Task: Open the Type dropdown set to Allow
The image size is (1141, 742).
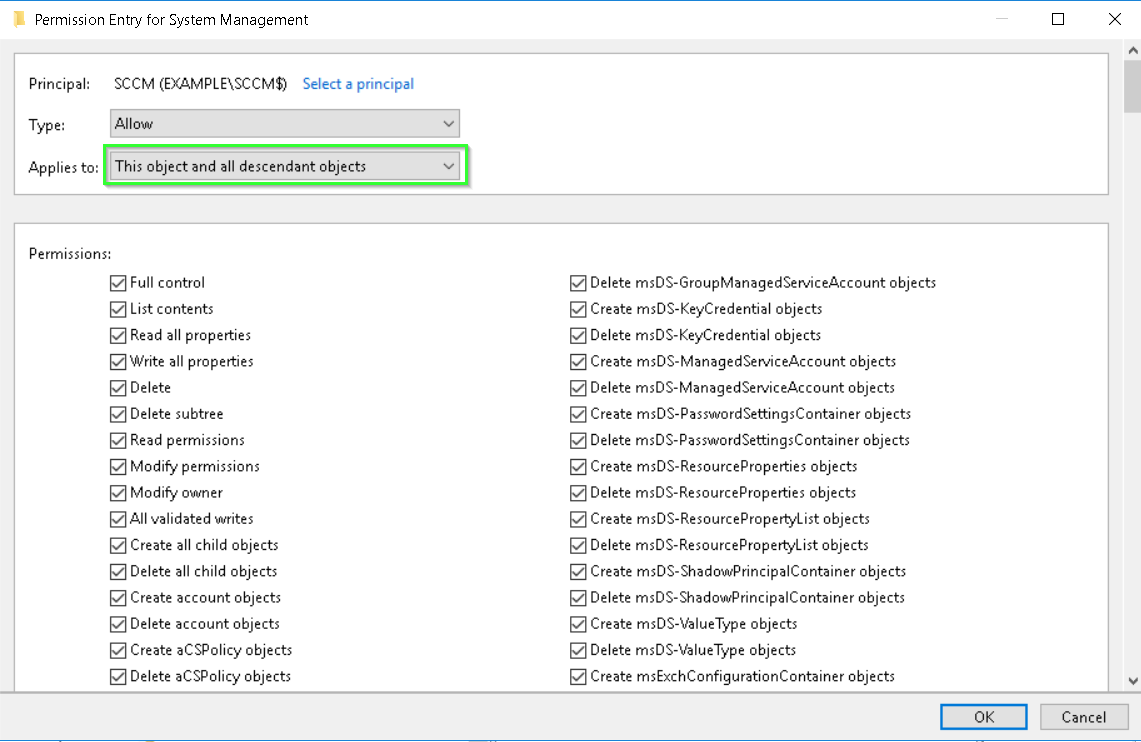Action: pyautogui.click(x=284, y=124)
